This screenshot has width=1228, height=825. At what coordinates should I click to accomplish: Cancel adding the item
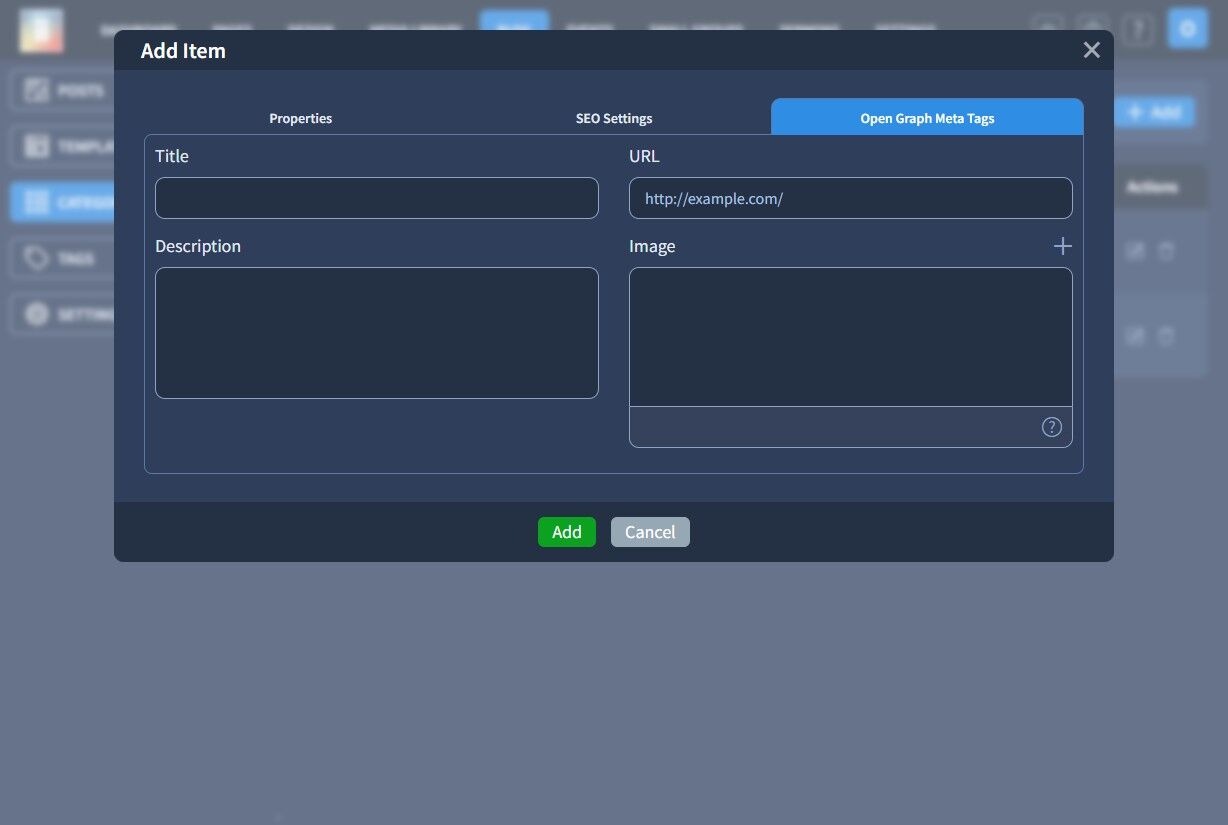(x=650, y=532)
